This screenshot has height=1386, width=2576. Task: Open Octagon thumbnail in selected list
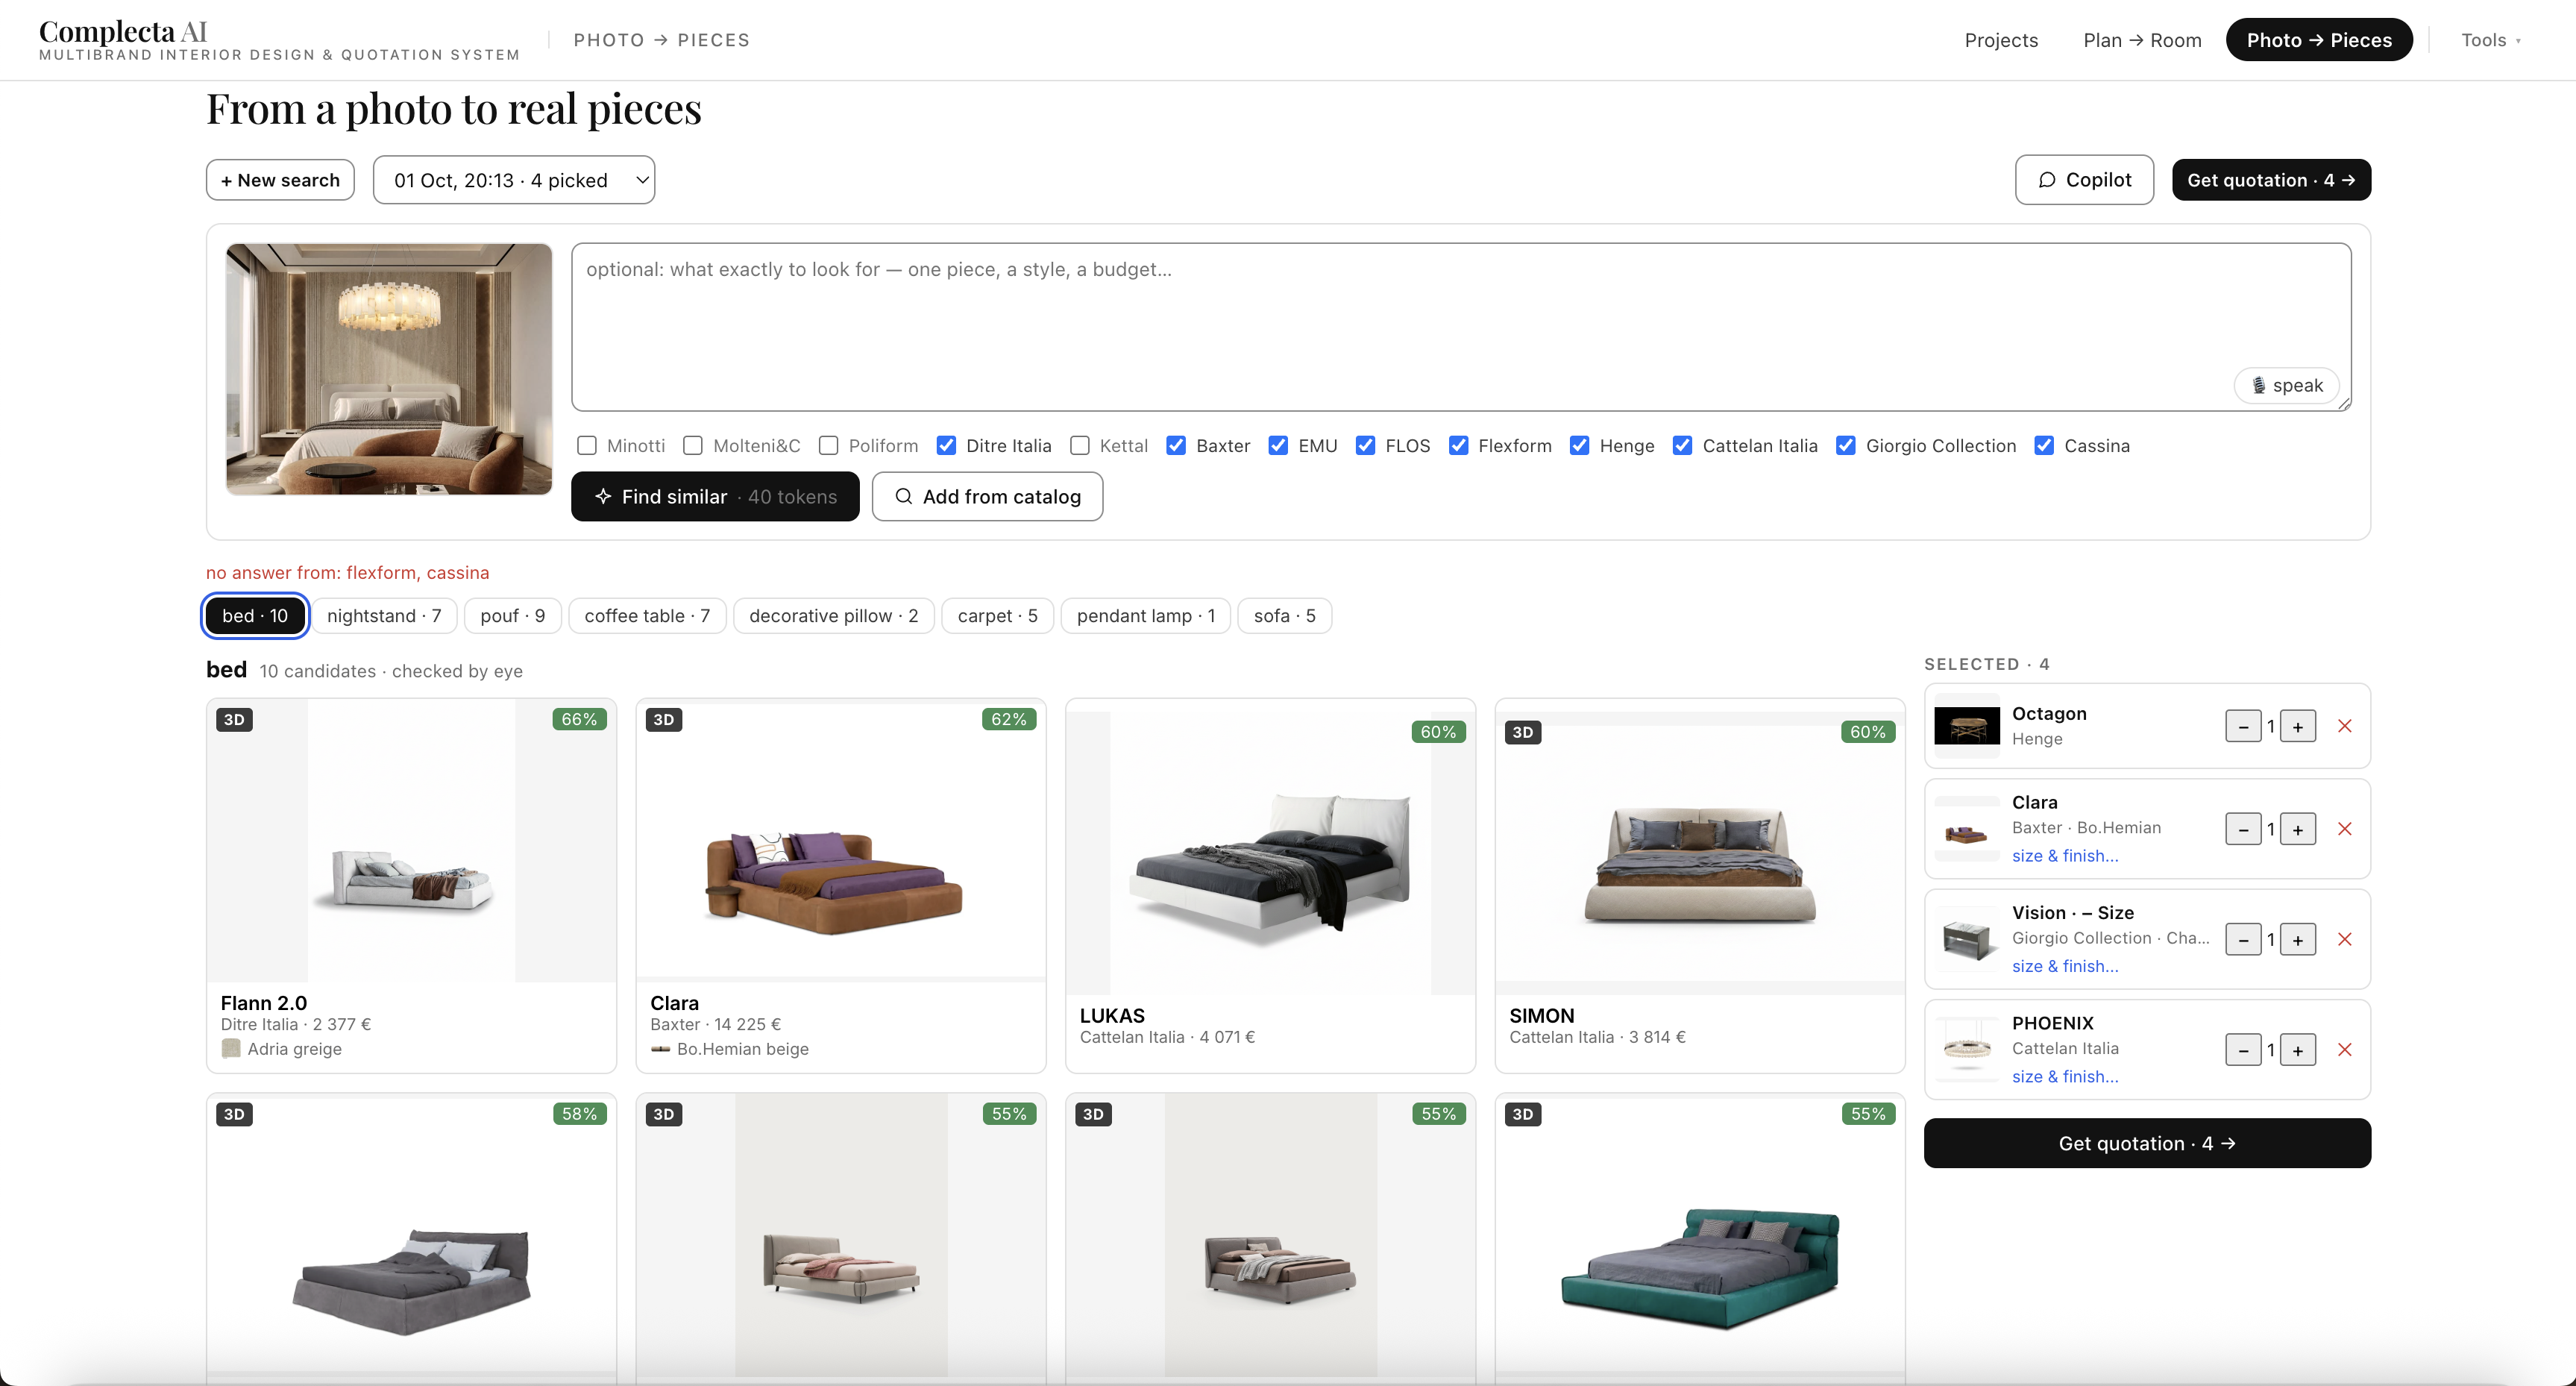point(1967,726)
